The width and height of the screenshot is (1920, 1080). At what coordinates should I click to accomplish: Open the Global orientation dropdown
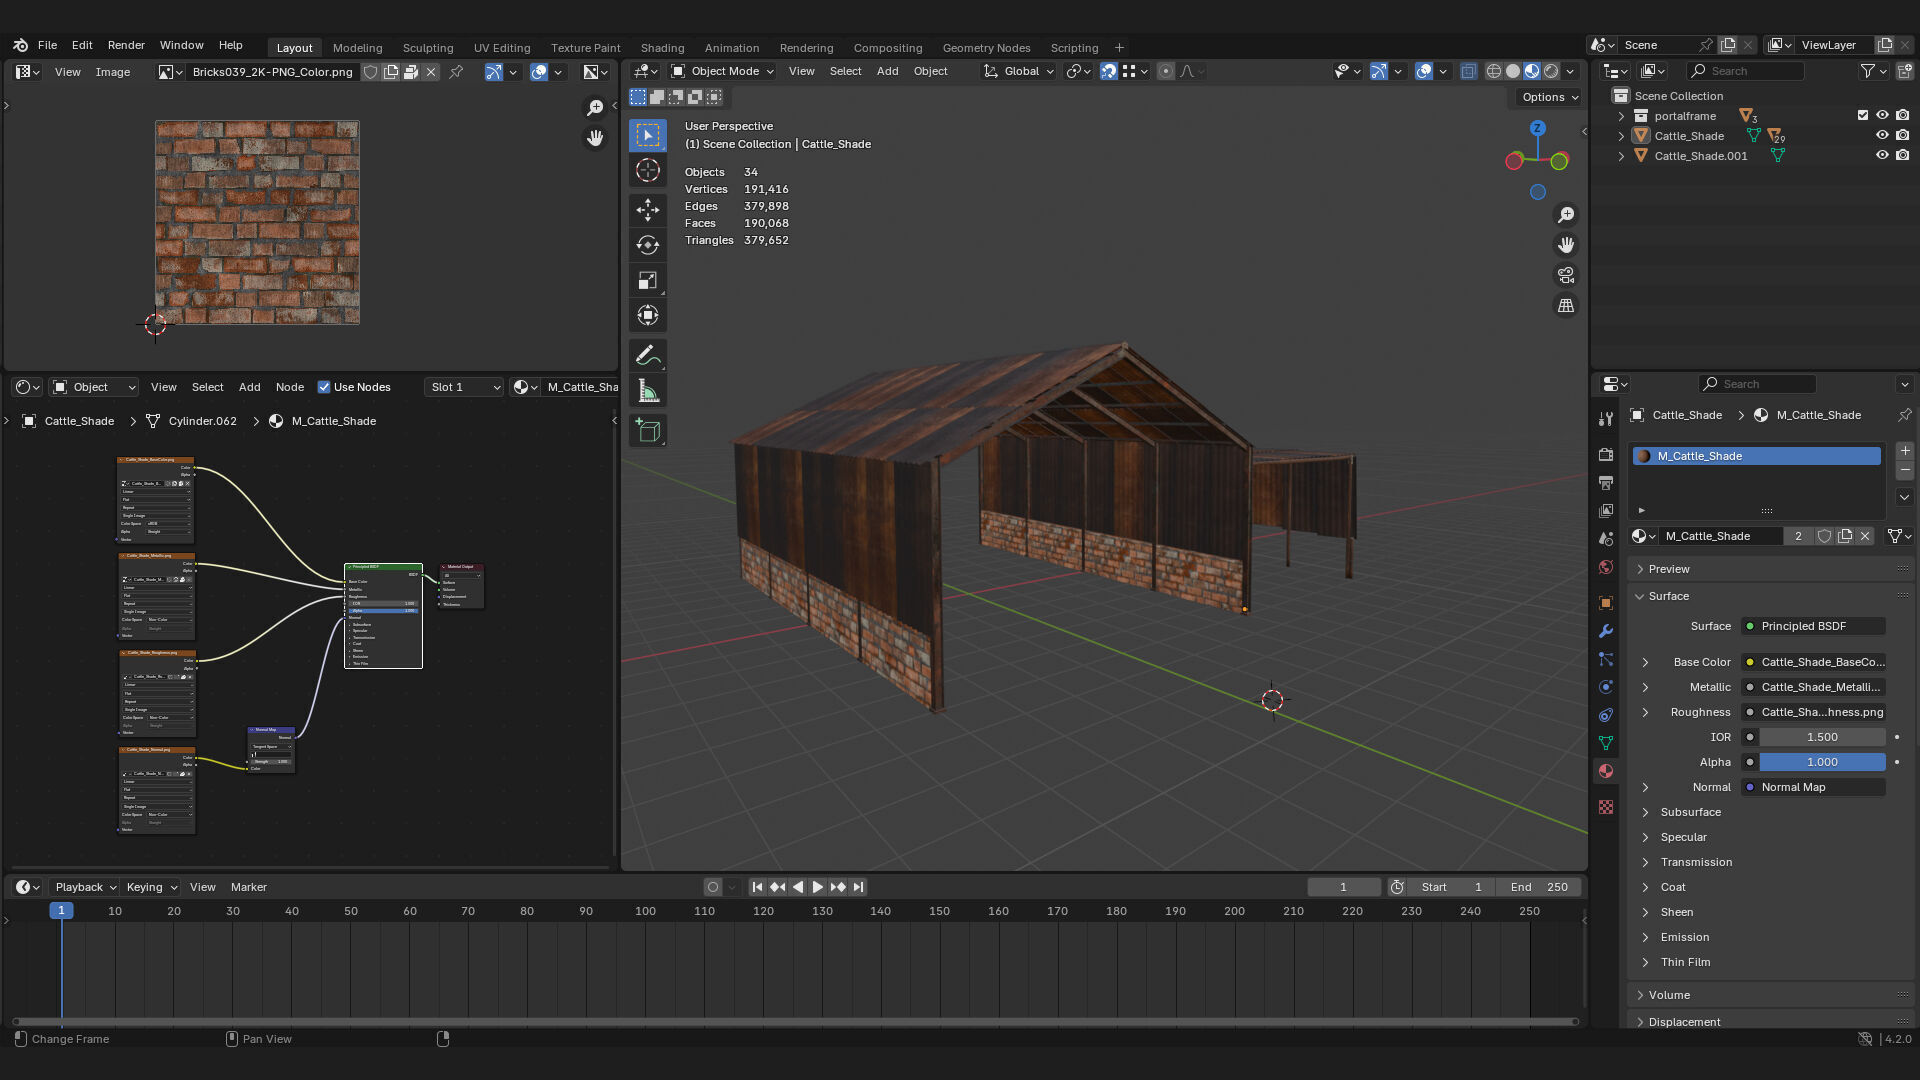click(1019, 71)
